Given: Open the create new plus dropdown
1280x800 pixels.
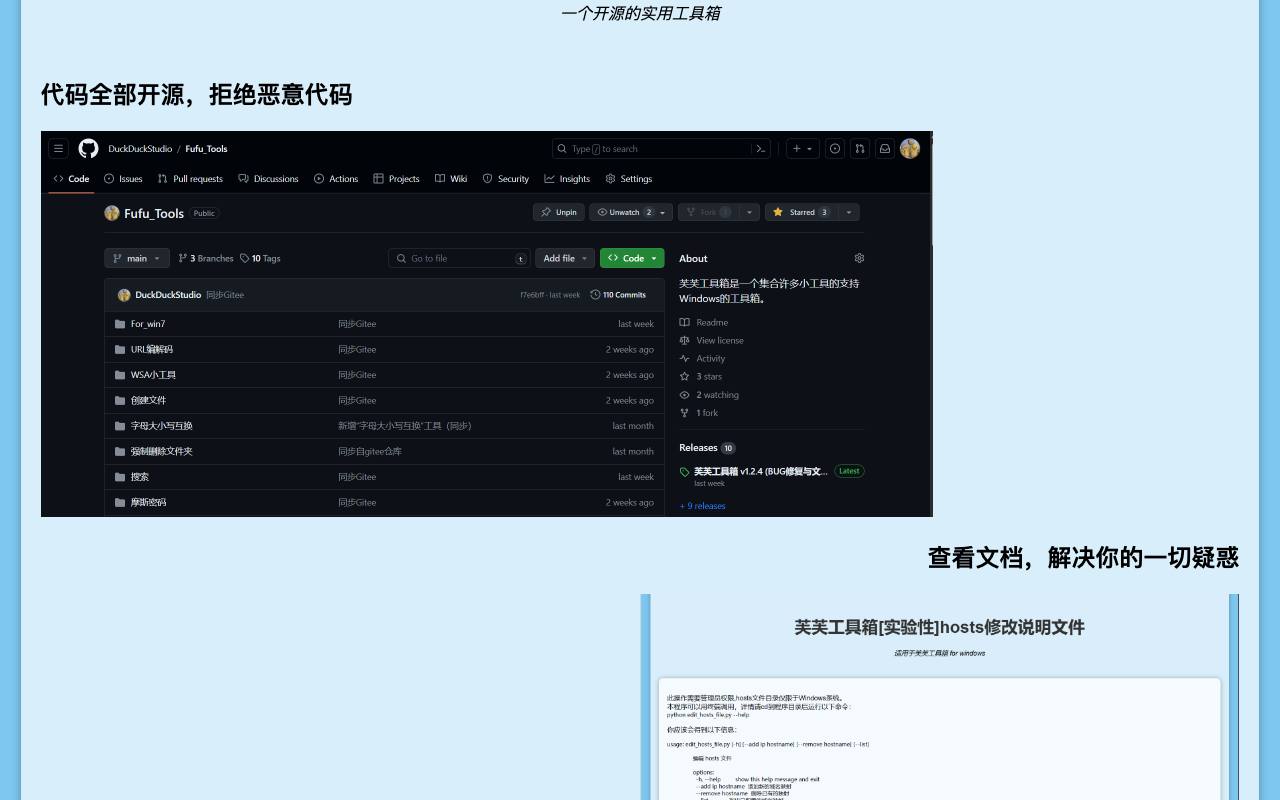Looking at the screenshot, I should point(803,149).
